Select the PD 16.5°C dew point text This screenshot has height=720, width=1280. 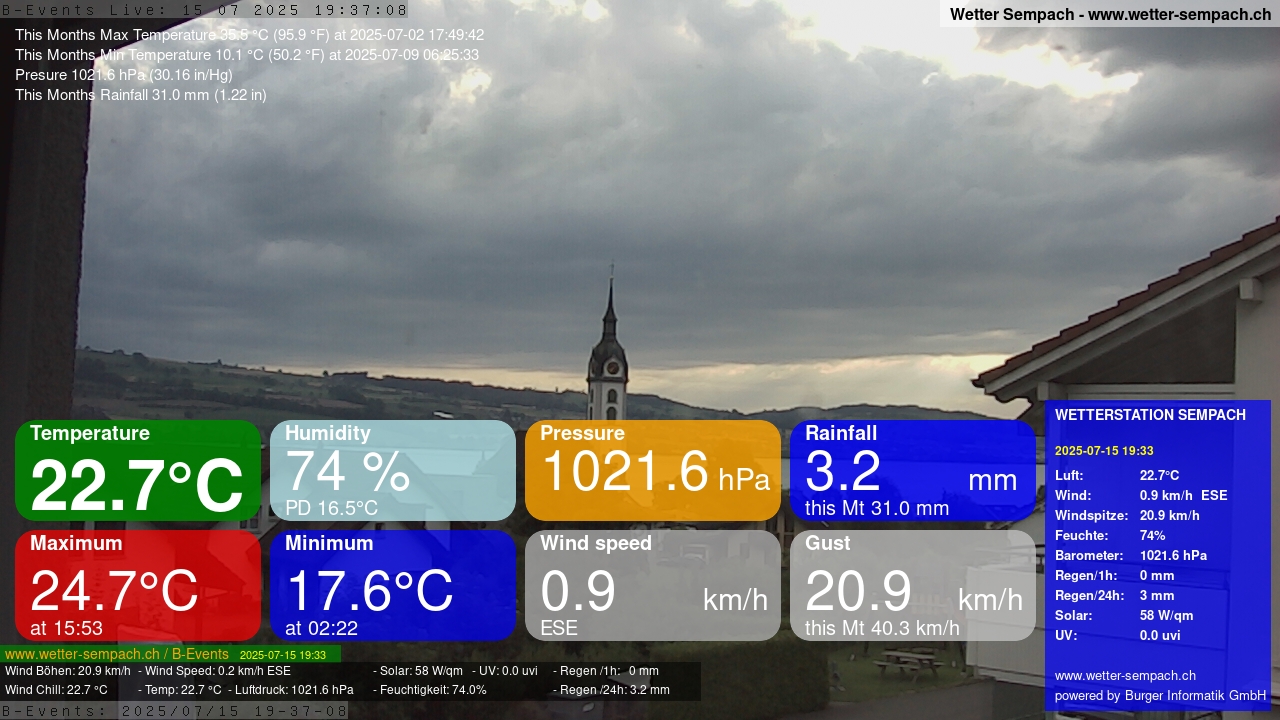[x=331, y=508]
